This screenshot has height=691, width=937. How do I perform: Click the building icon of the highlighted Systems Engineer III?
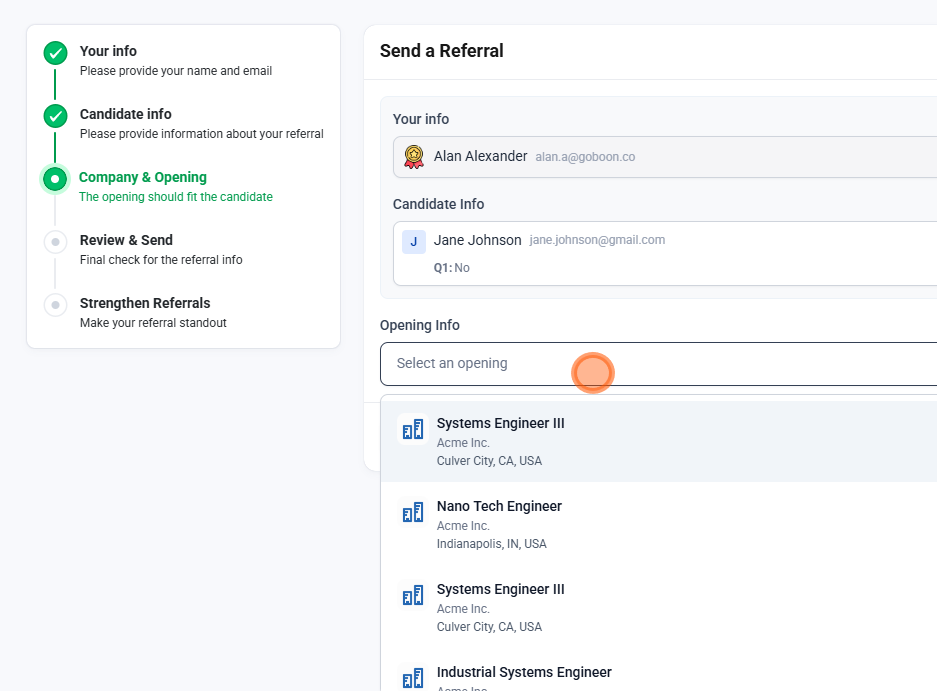click(x=413, y=429)
